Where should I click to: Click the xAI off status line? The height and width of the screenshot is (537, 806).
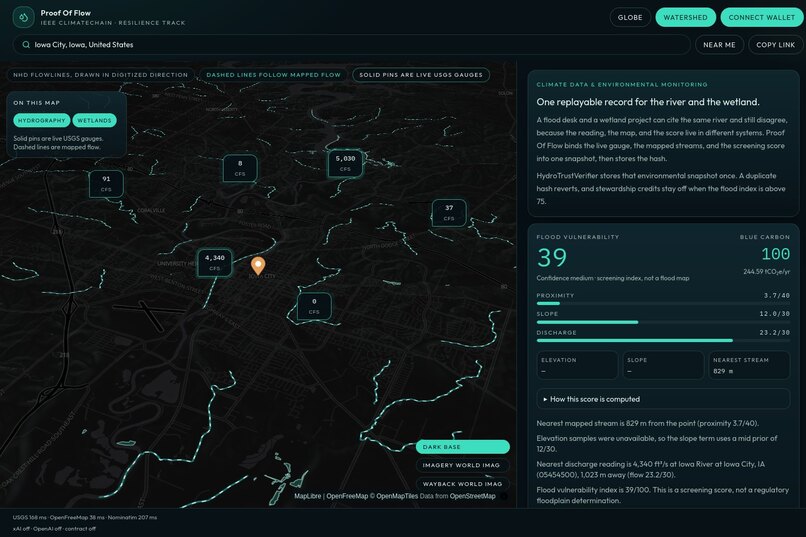(54, 528)
